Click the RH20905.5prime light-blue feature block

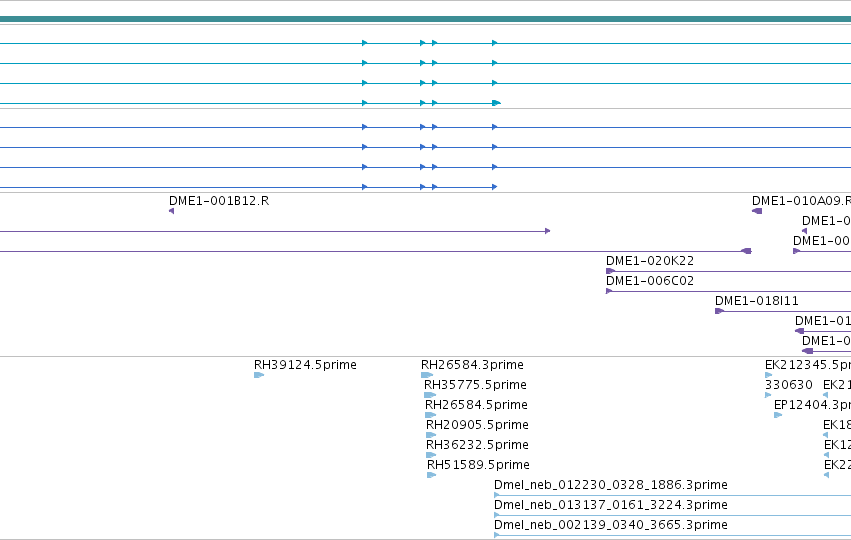(x=431, y=435)
